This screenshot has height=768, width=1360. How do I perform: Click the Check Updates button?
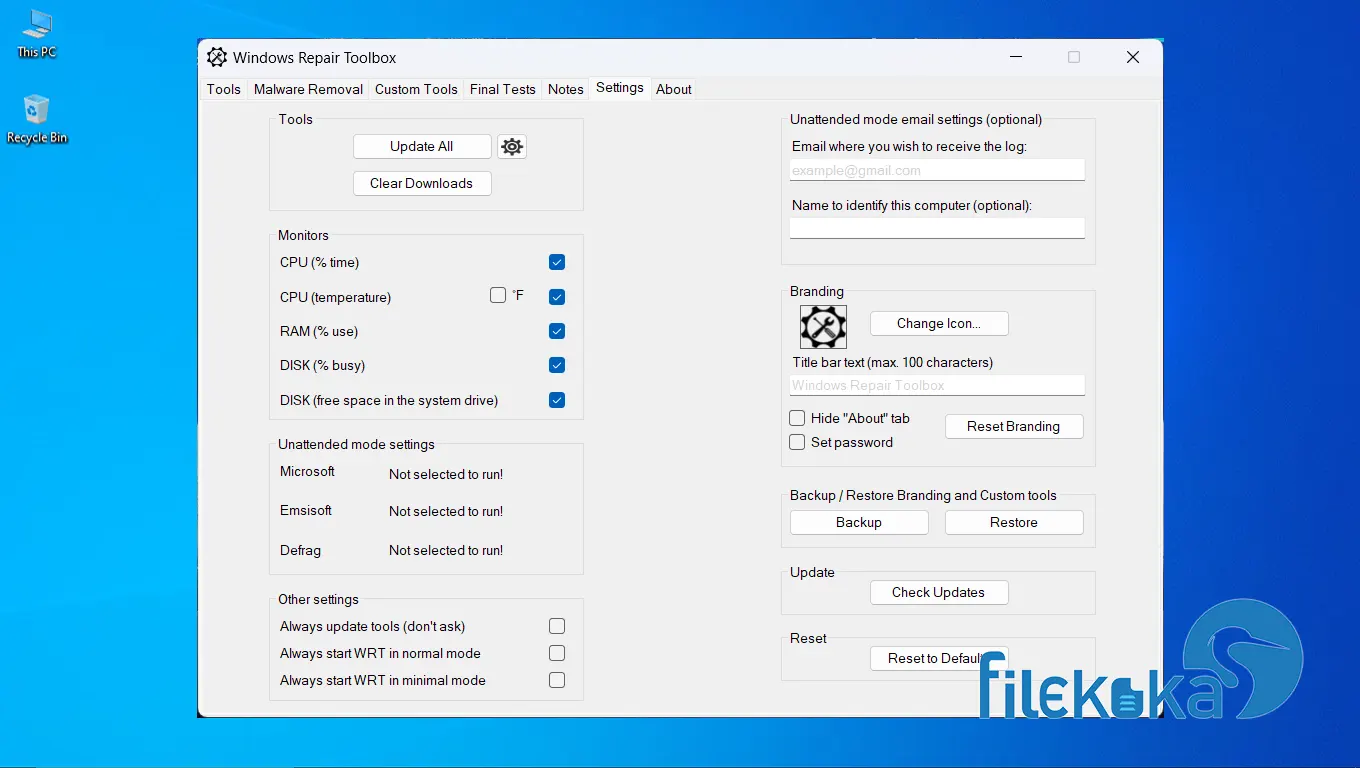(939, 592)
